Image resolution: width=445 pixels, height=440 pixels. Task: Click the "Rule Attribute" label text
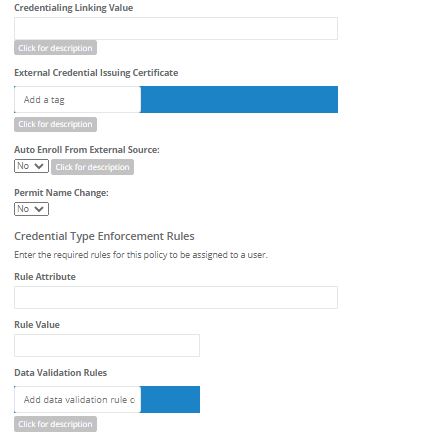click(x=45, y=277)
